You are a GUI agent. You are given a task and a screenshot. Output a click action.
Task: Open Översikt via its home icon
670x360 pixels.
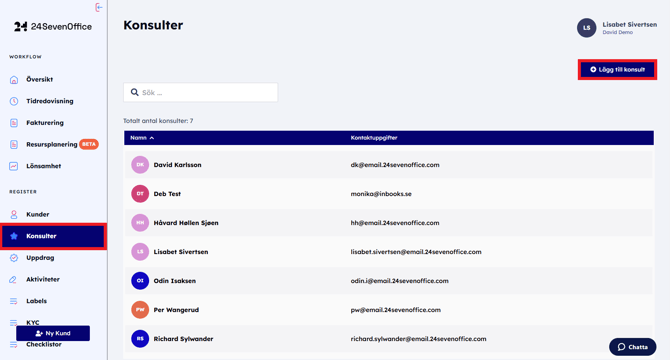coord(14,79)
